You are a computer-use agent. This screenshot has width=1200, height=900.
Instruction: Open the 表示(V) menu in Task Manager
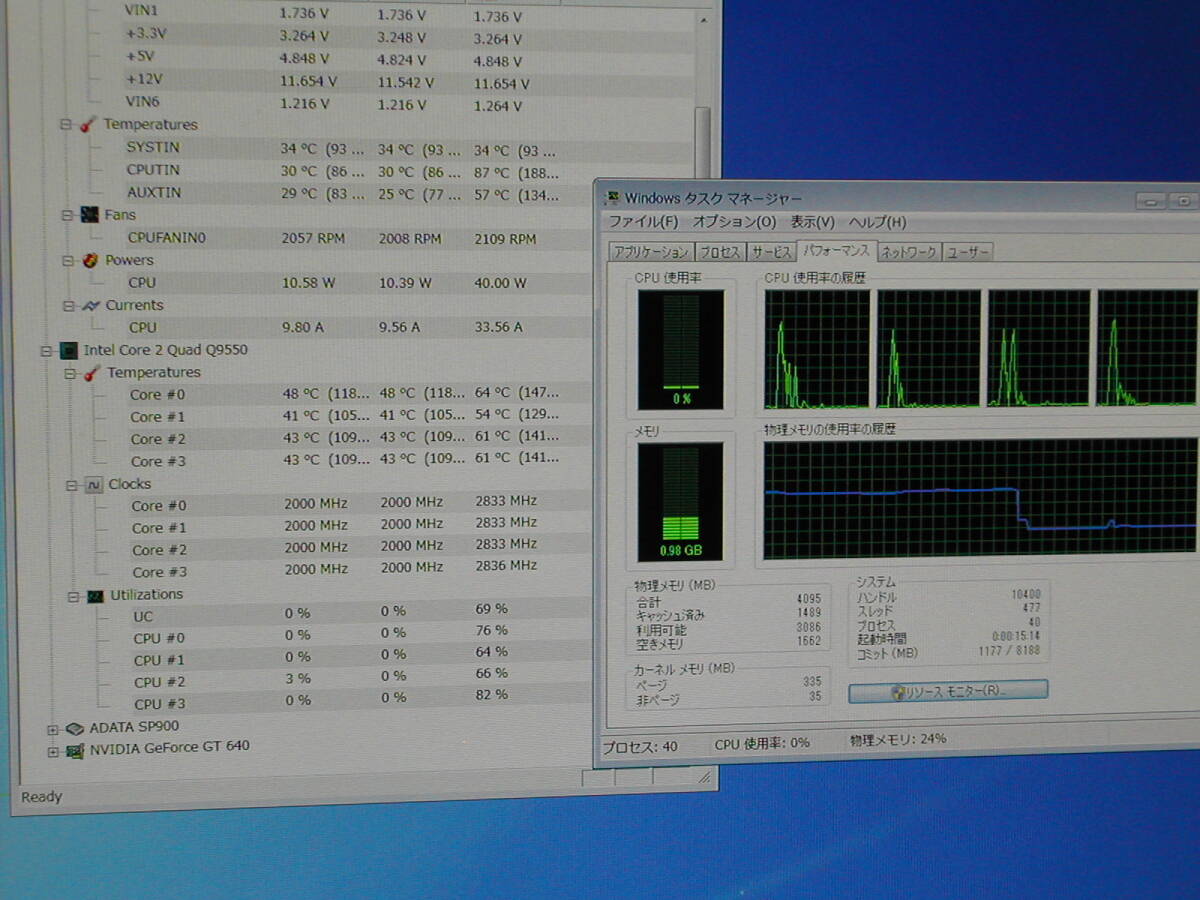click(x=812, y=221)
